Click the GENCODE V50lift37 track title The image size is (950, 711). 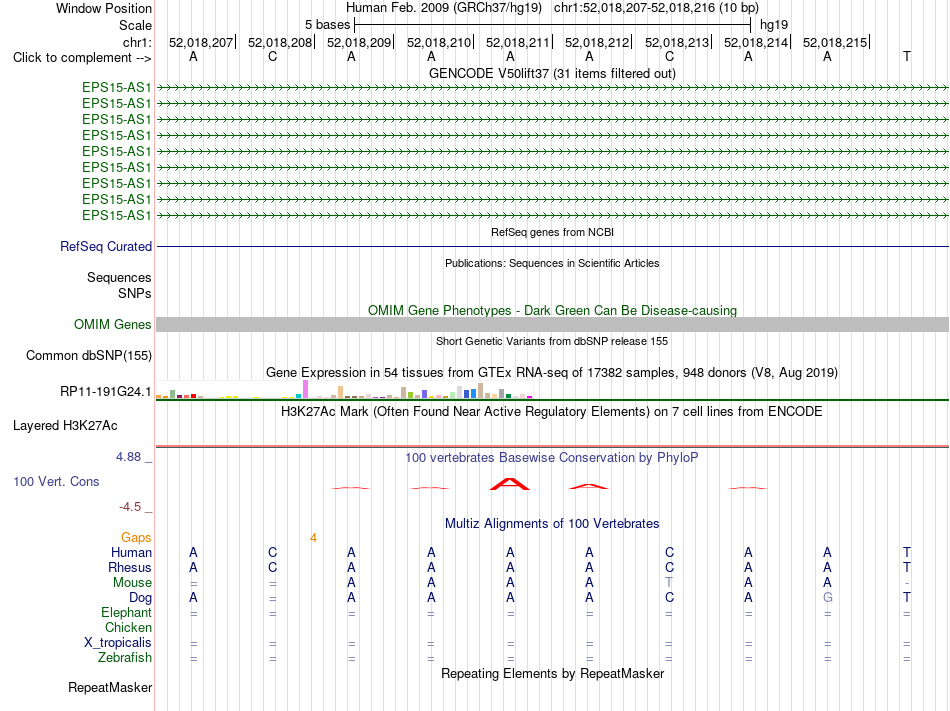pyautogui.click(x=553, y=73)
